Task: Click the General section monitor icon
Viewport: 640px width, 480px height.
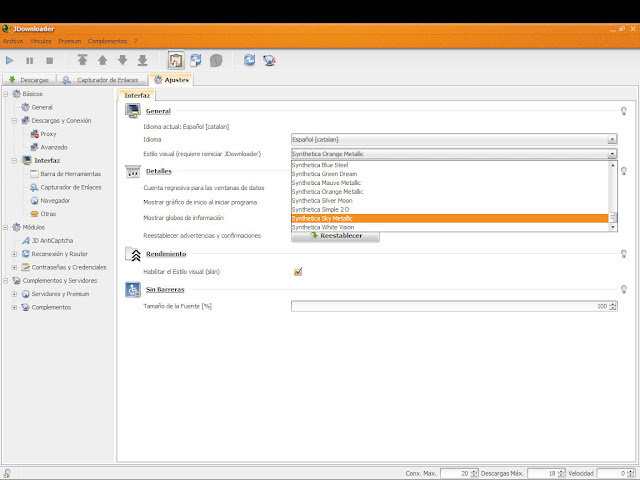Action: tap(133, 111)
